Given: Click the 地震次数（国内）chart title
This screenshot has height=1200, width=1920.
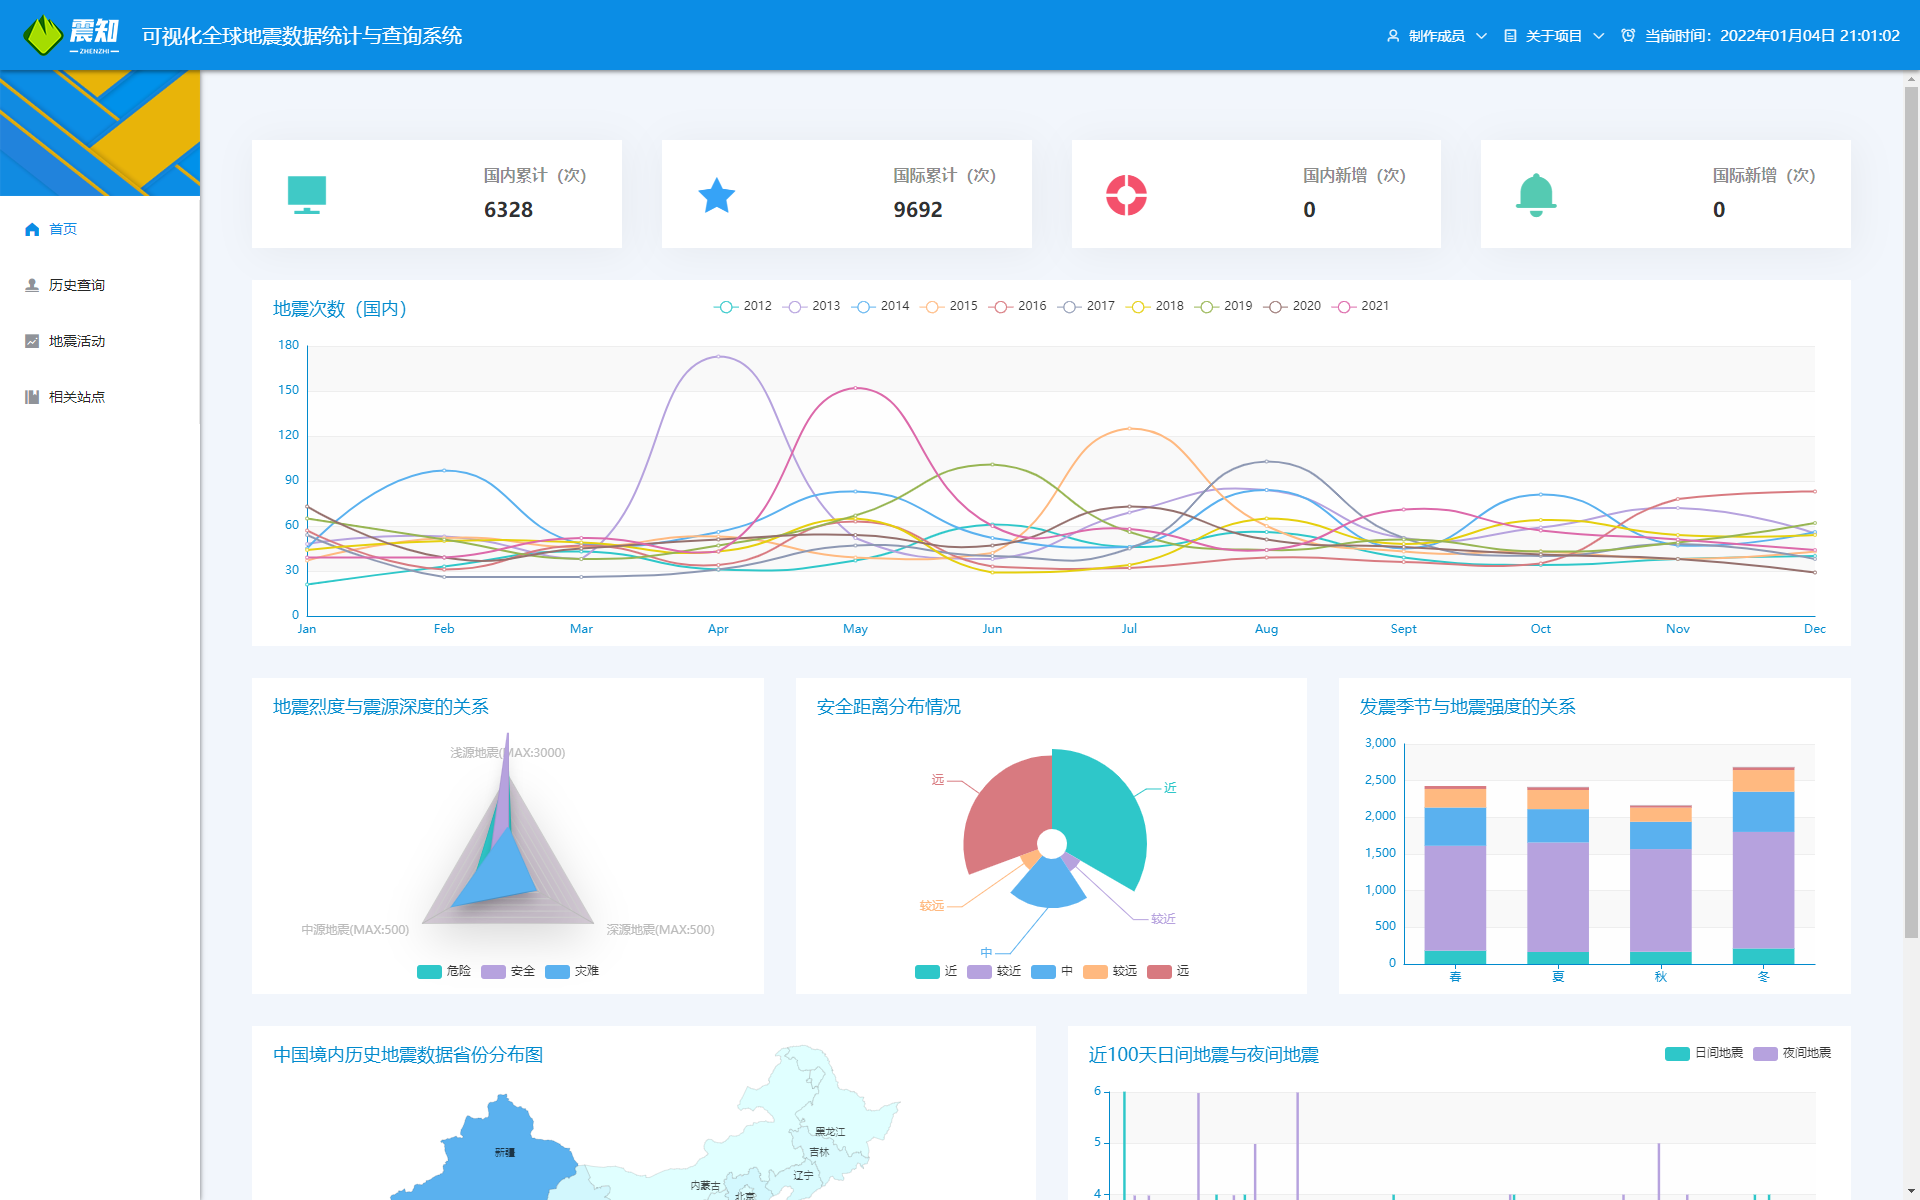Looking at the screenshot, I should tap(340, 309).
